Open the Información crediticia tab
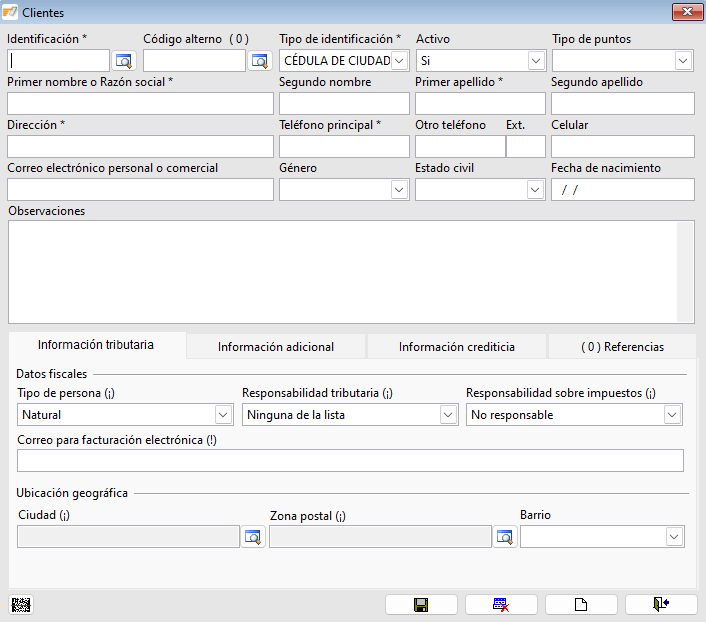 pos(457,347)
